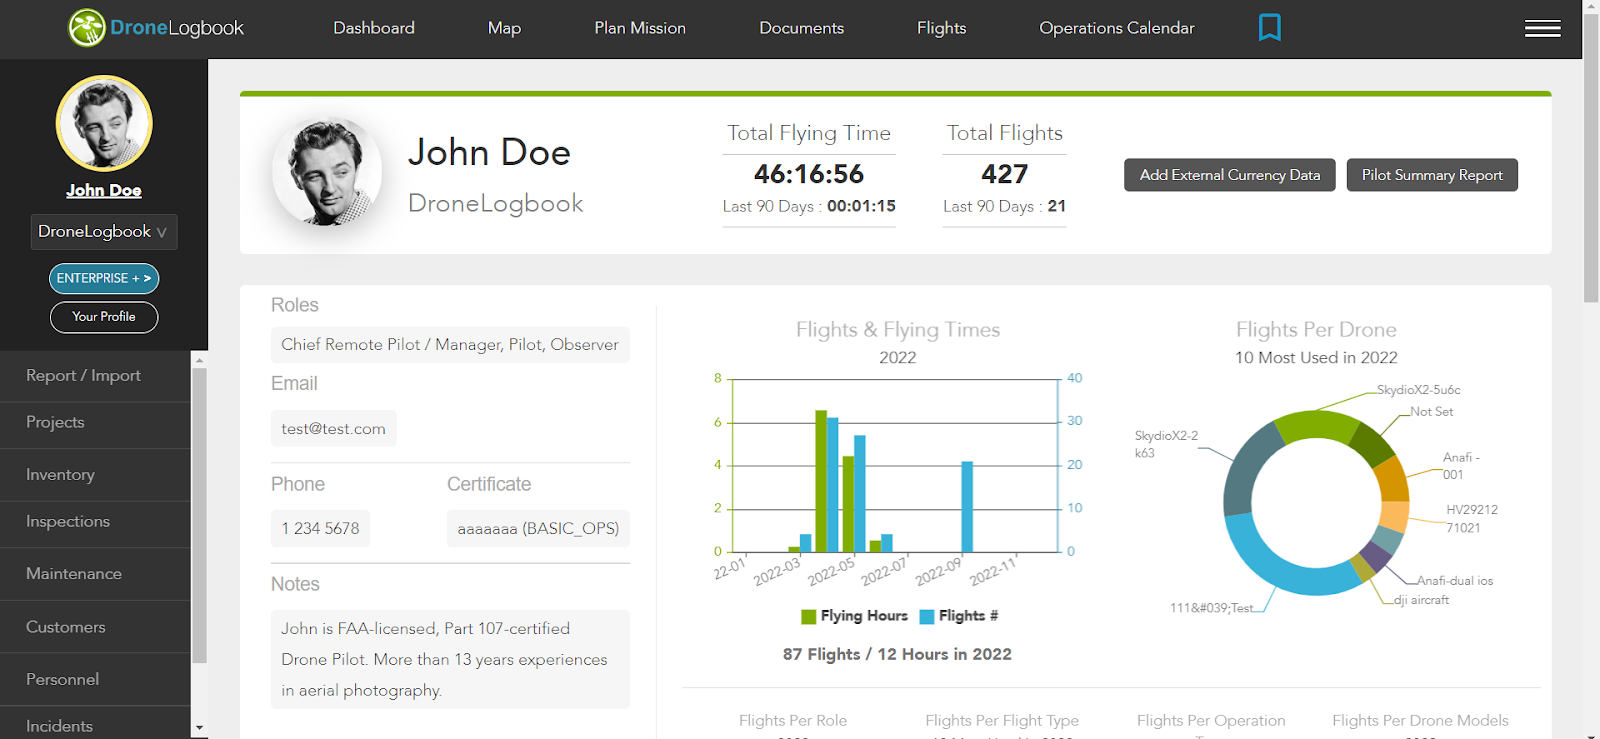
Task: Click the ENTERPRISE + button
Action: (104, 278)
